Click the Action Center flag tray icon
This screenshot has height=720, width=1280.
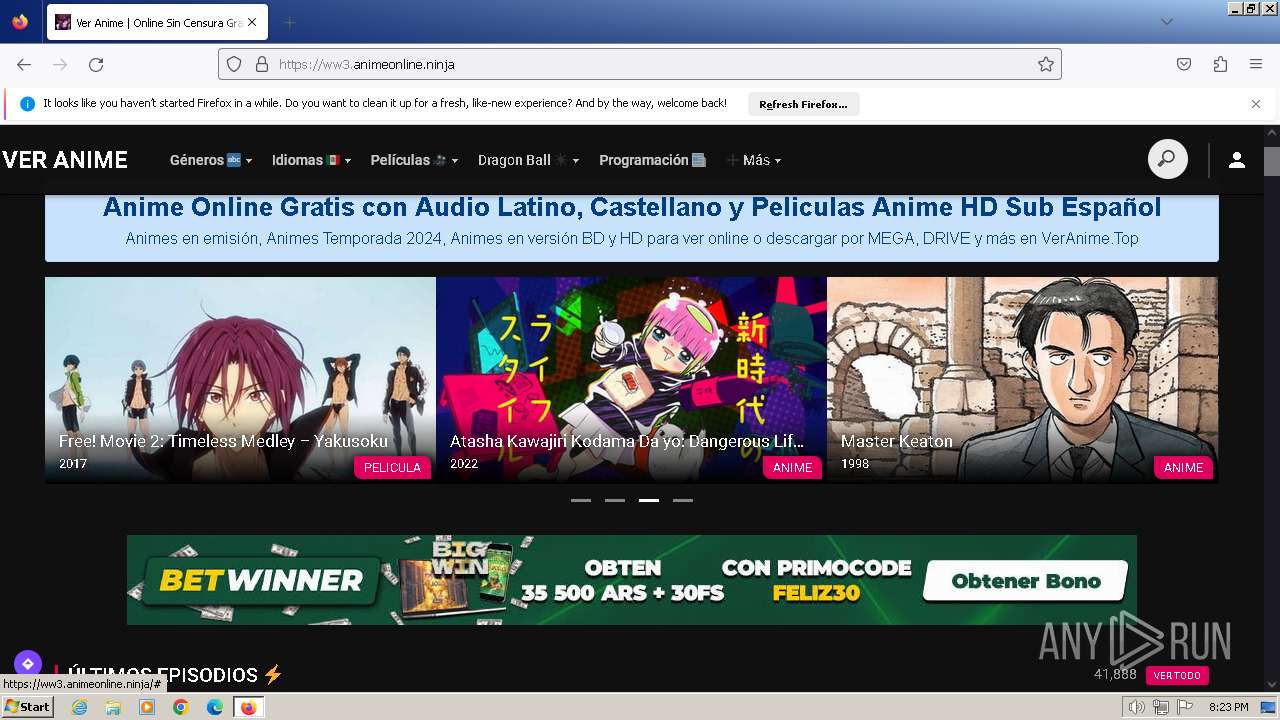(x=1184, y=707)
